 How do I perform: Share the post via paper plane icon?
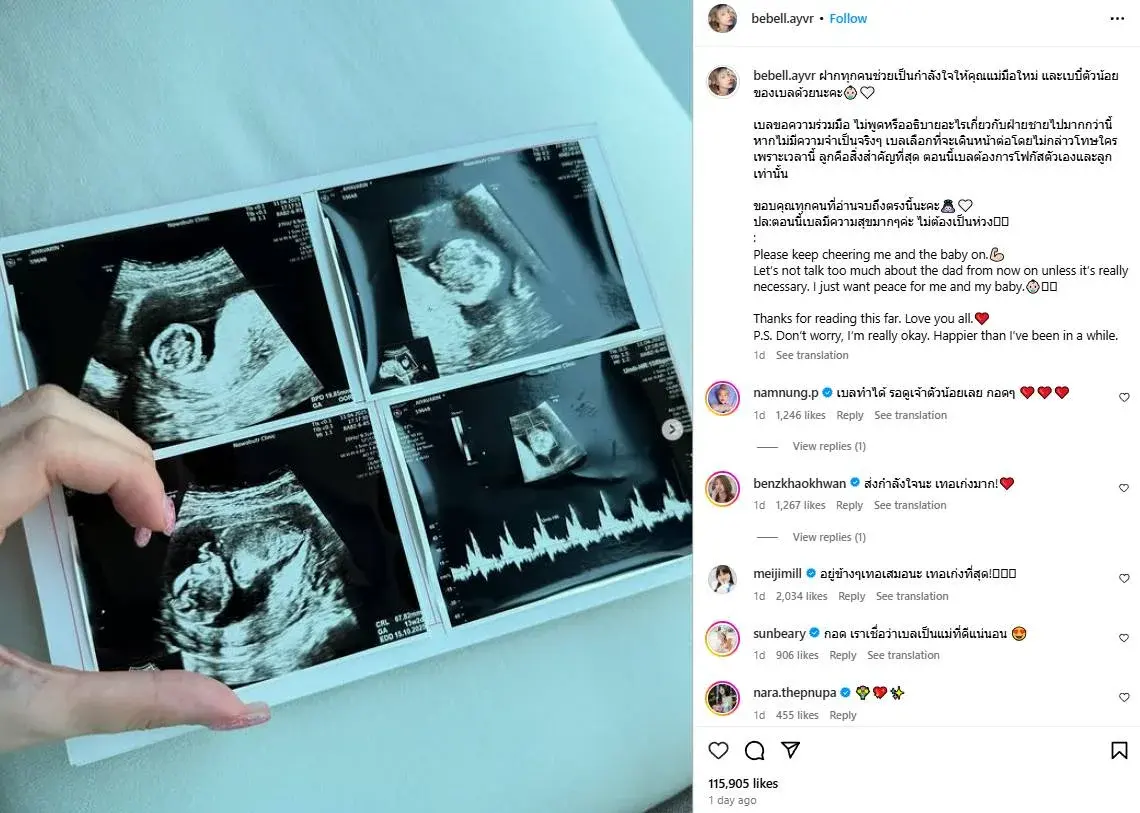click(790, 750)
